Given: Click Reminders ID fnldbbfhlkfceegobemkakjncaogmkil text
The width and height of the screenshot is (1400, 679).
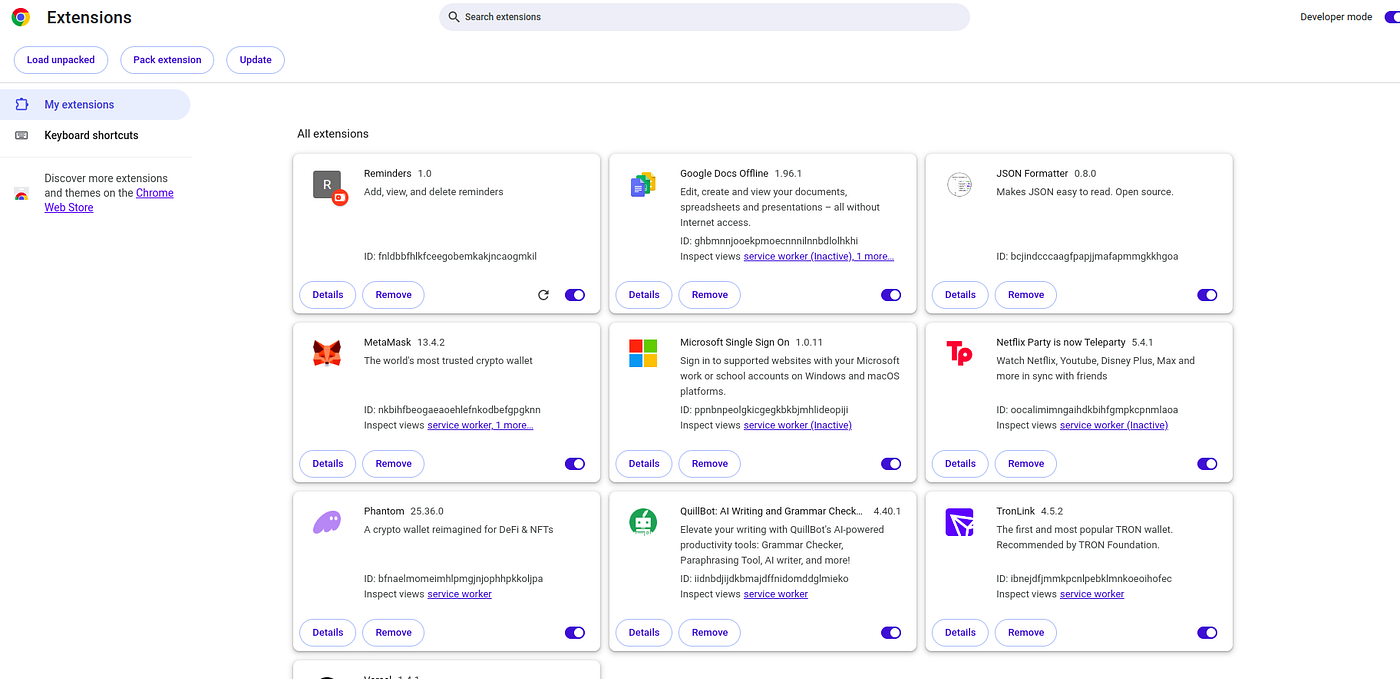Looking at the screenshot, I should tap(450, 257).
